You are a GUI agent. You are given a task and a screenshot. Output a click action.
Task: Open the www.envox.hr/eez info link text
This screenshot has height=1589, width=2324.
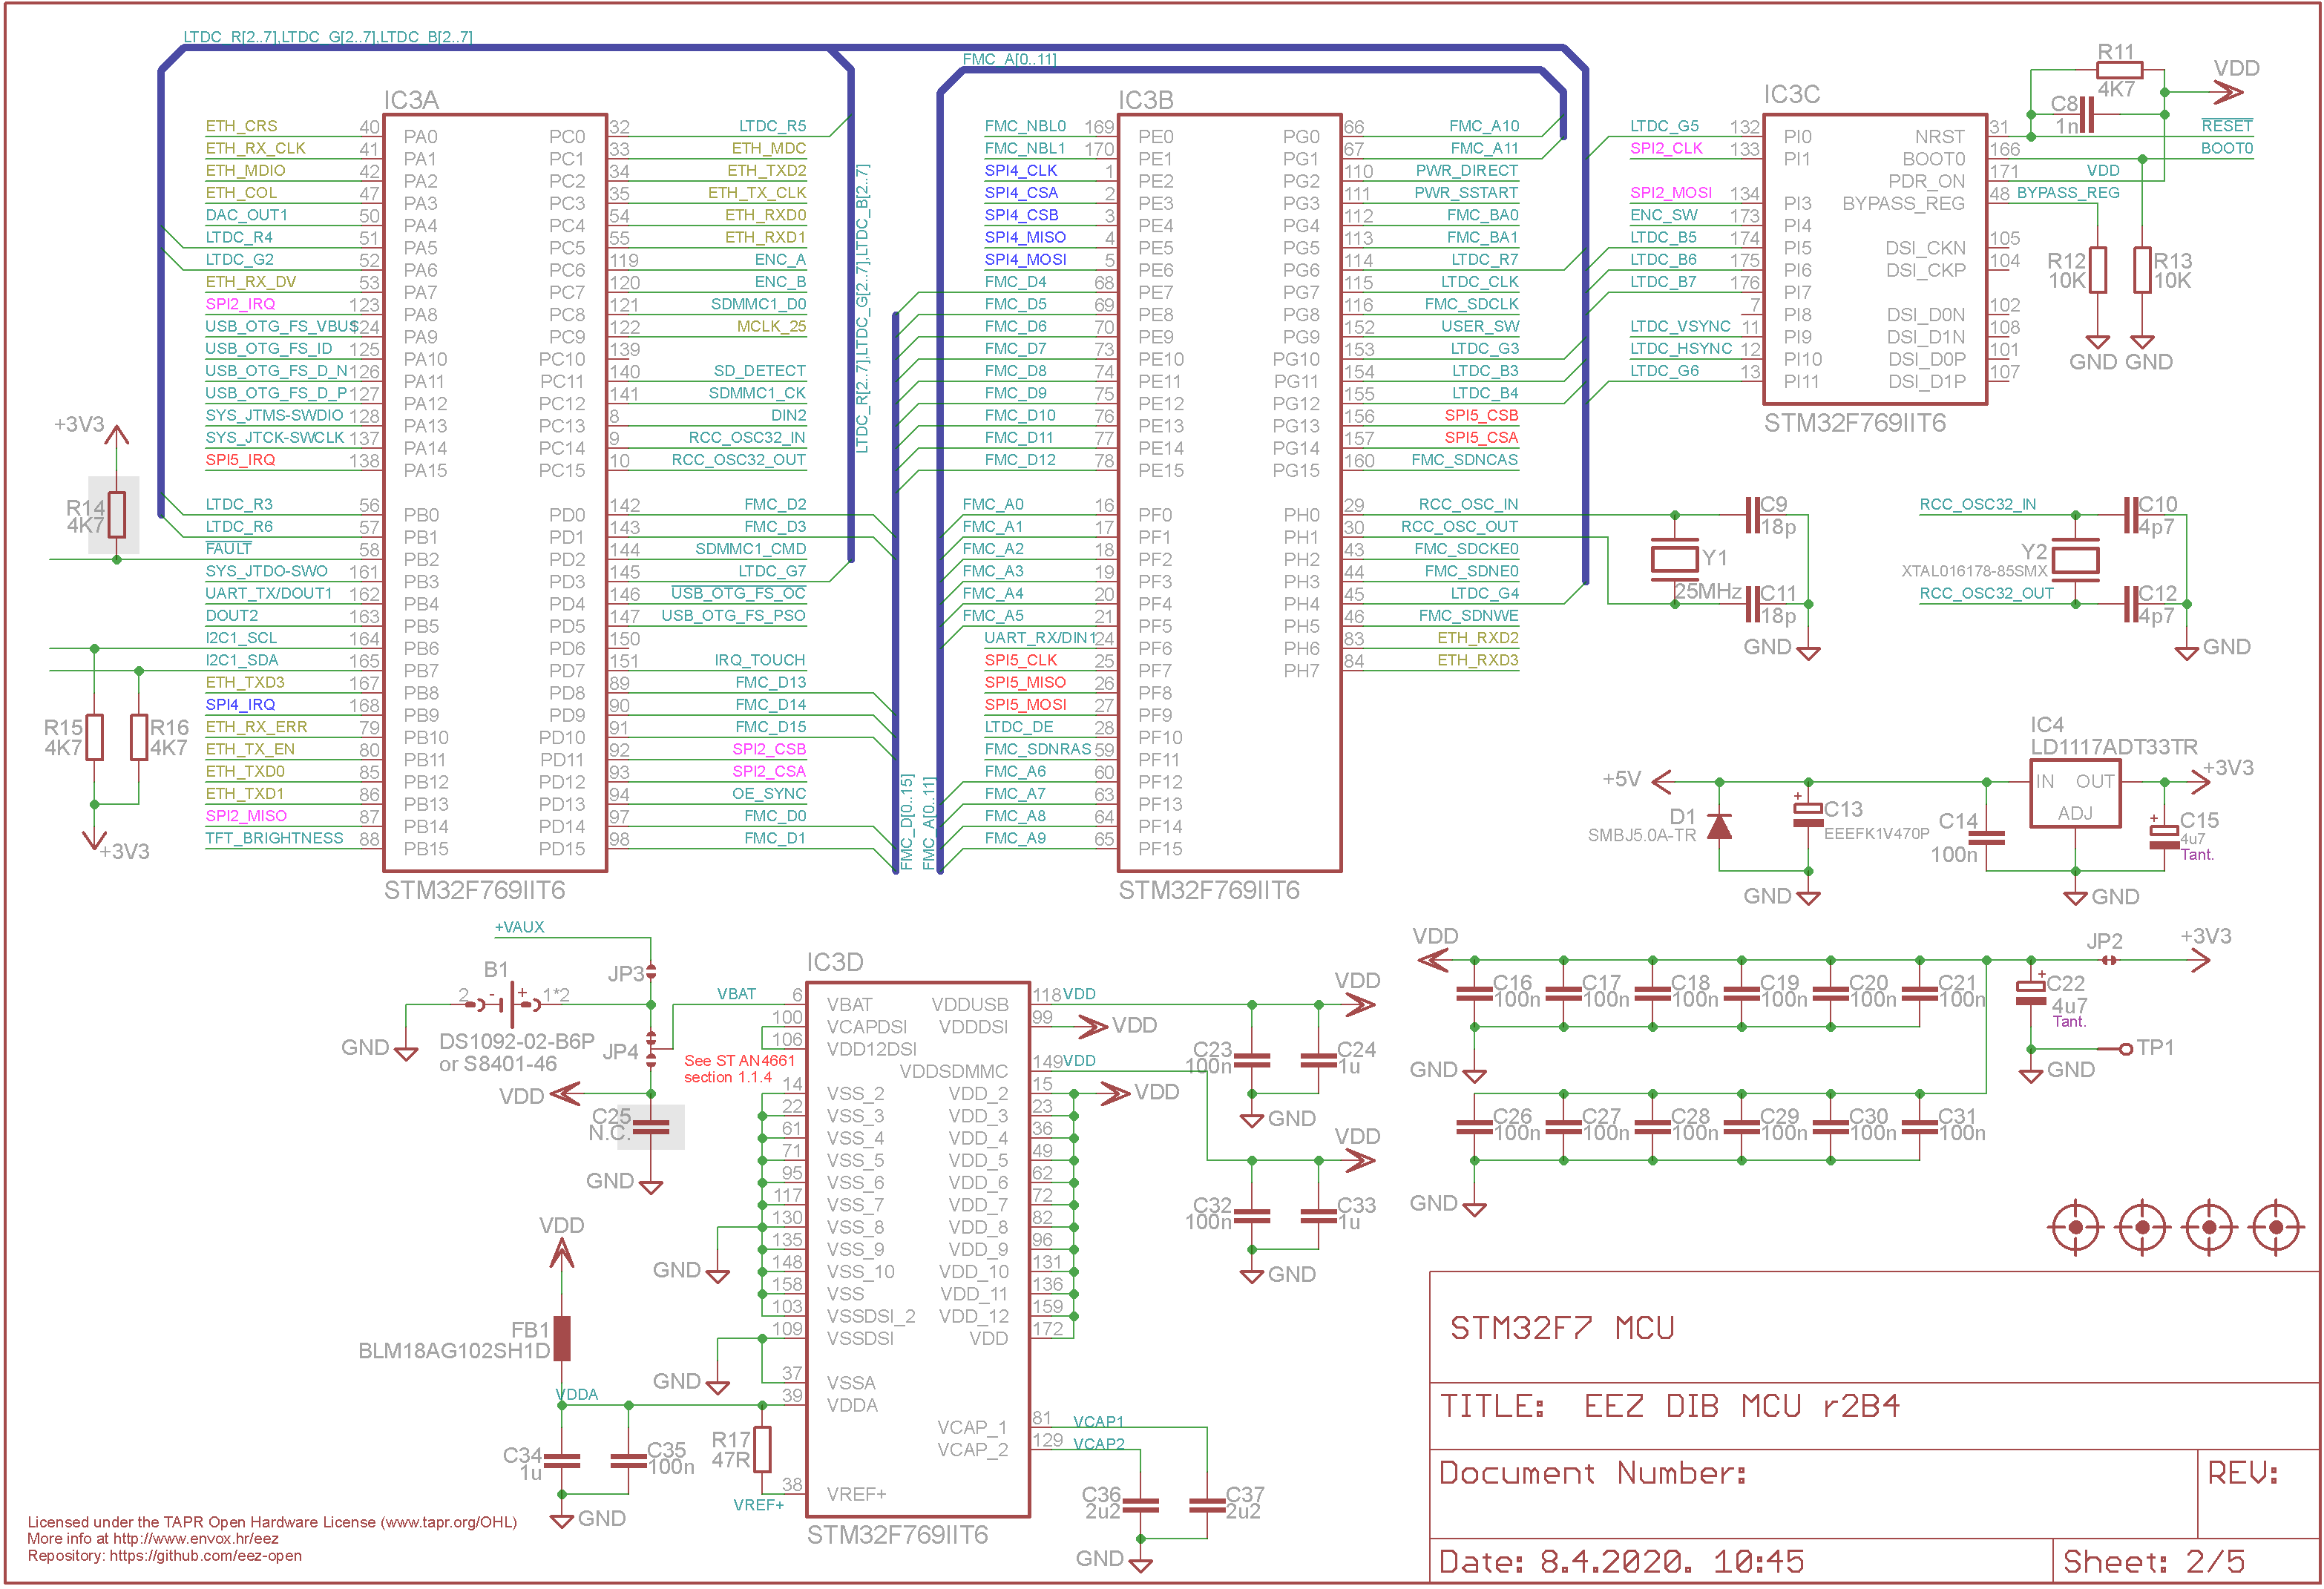click(196, 1539)
